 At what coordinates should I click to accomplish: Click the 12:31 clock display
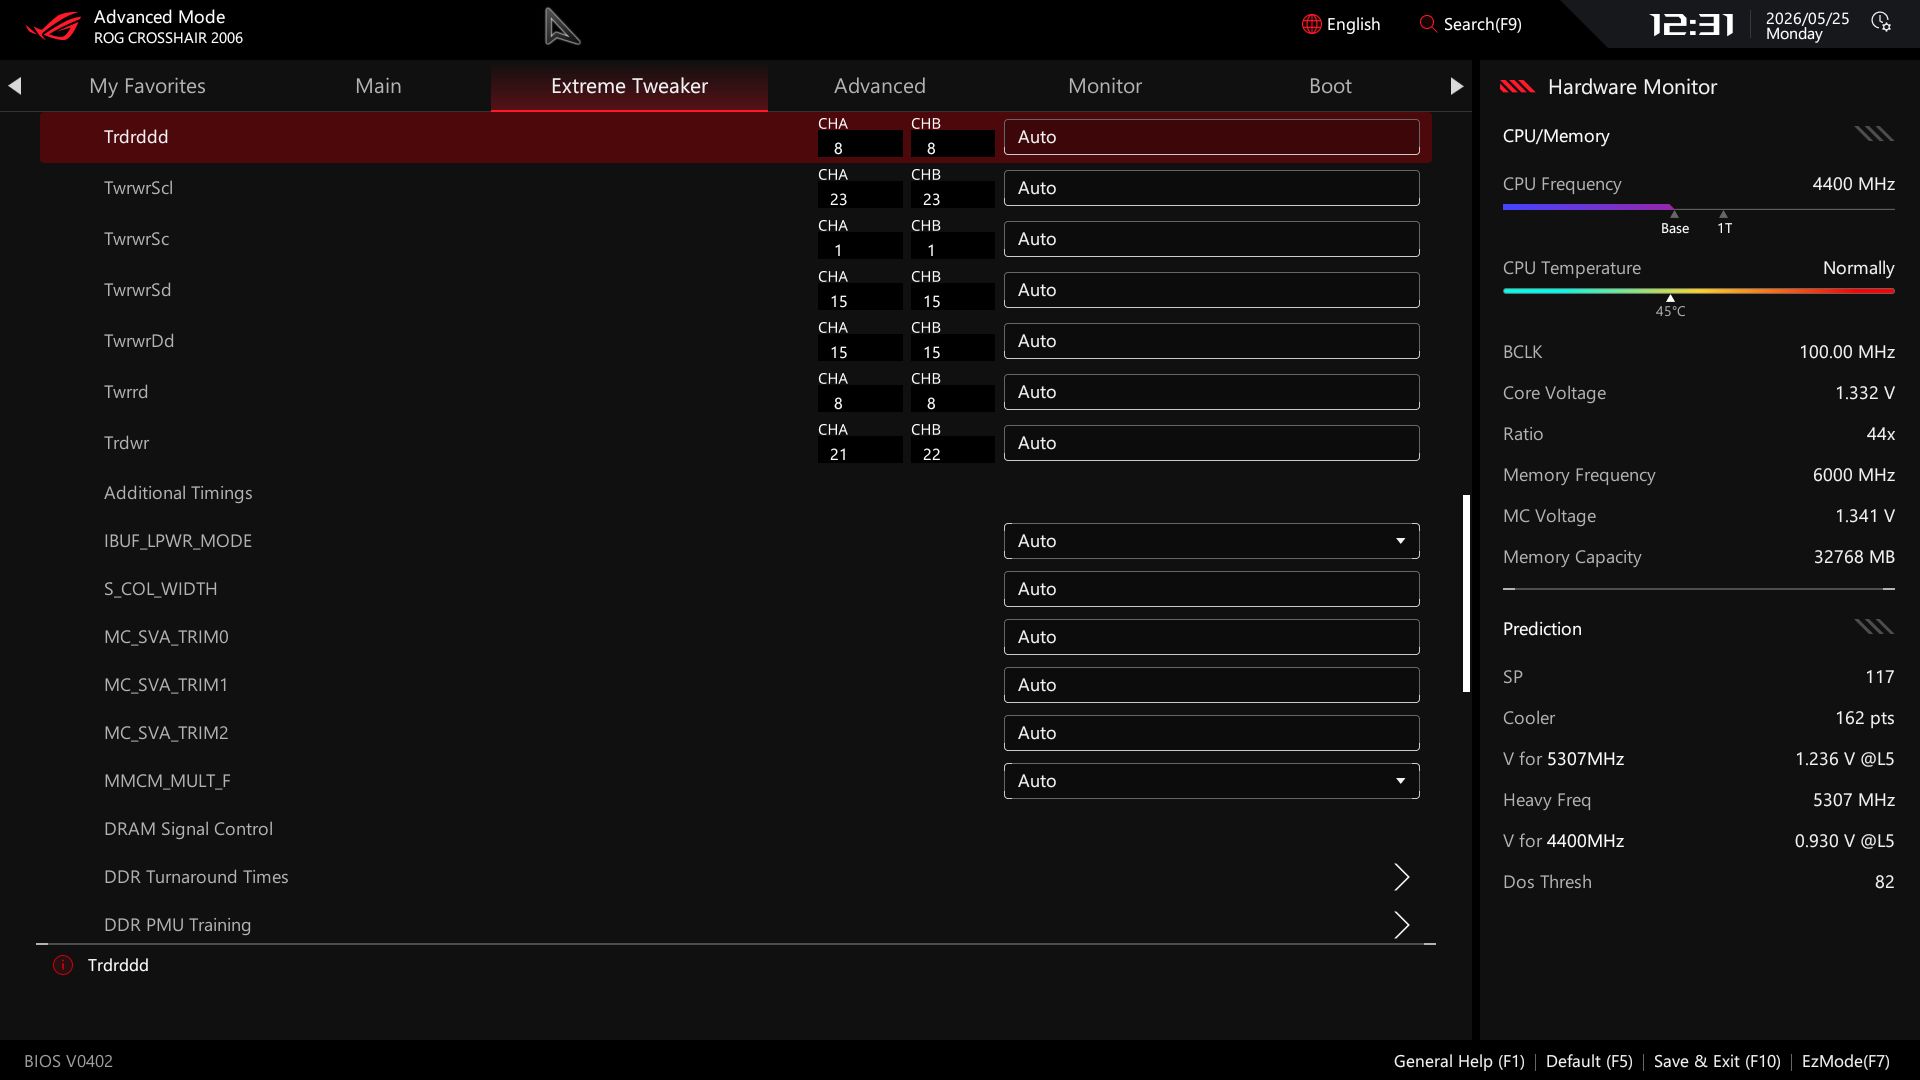click(x=1691, y=24)
